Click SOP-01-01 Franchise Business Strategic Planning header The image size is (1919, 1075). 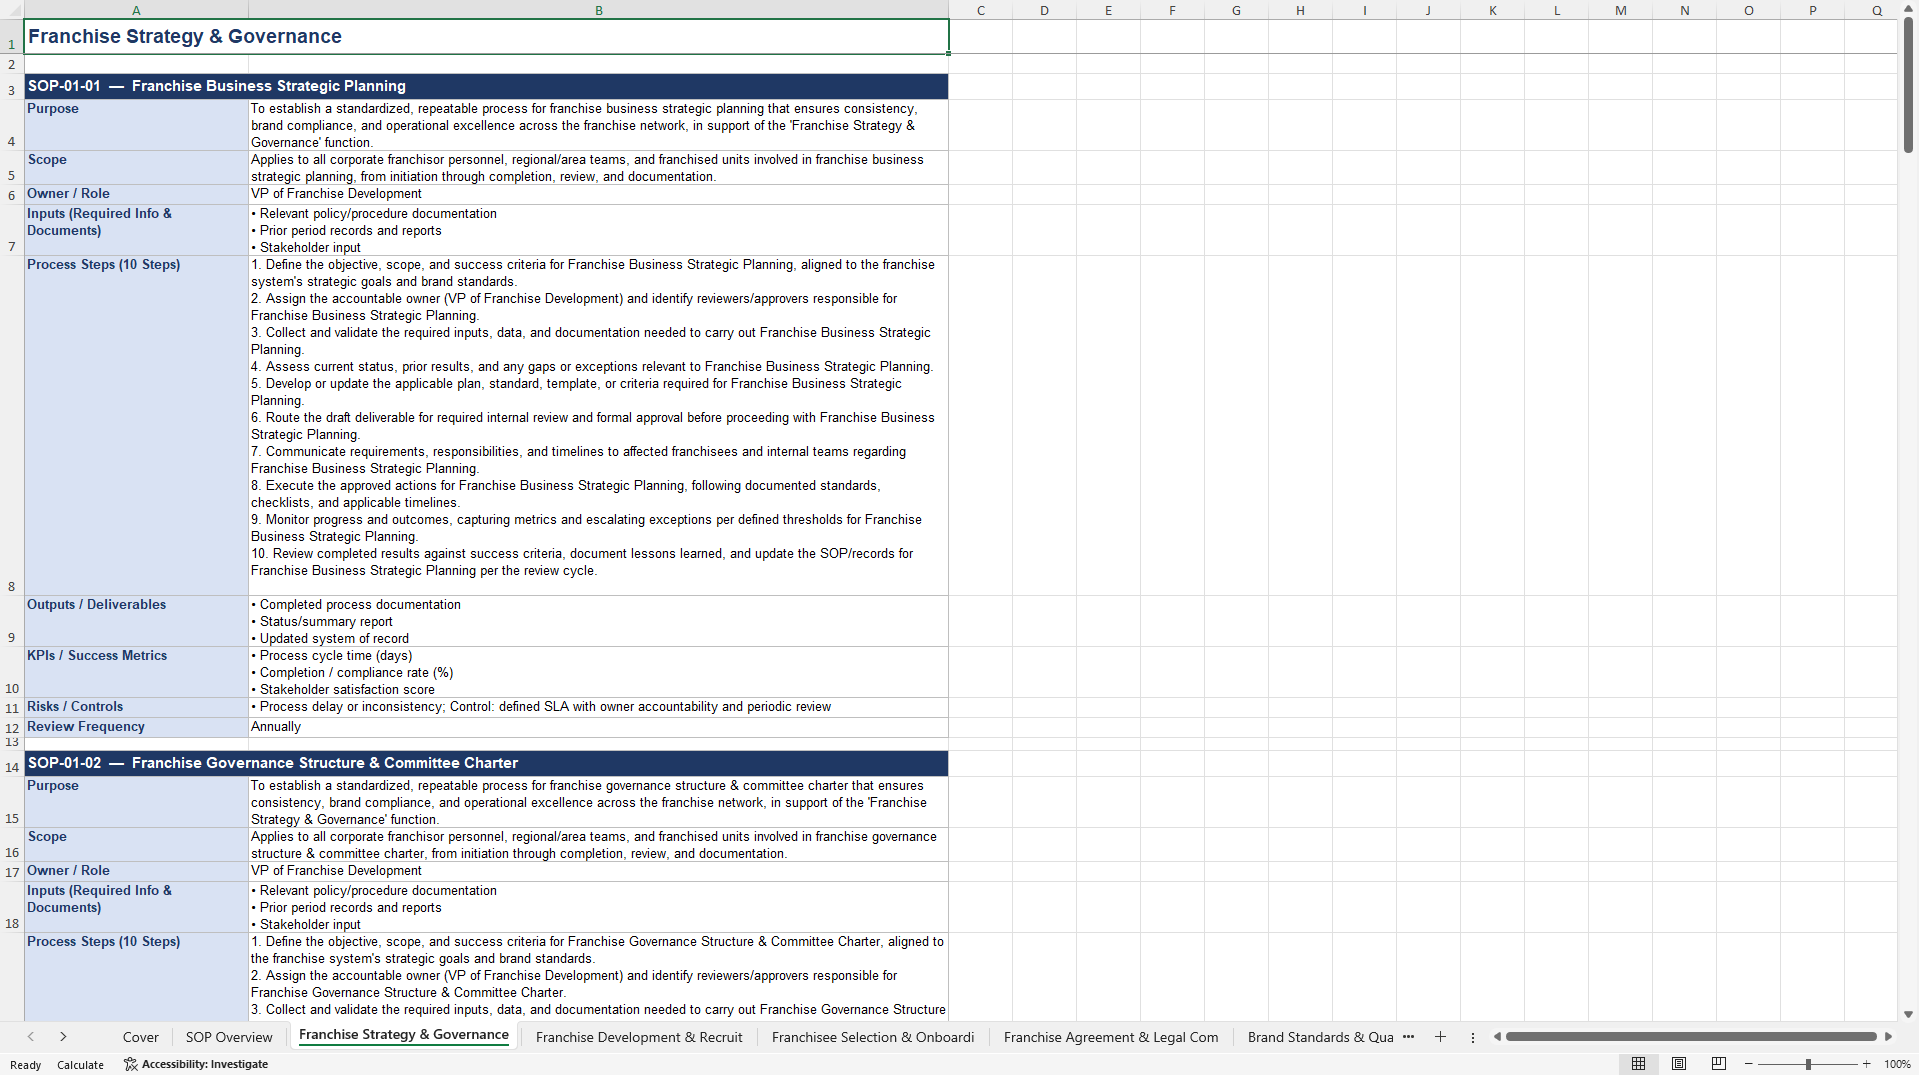pyautogui.click(x=486, y=86)
